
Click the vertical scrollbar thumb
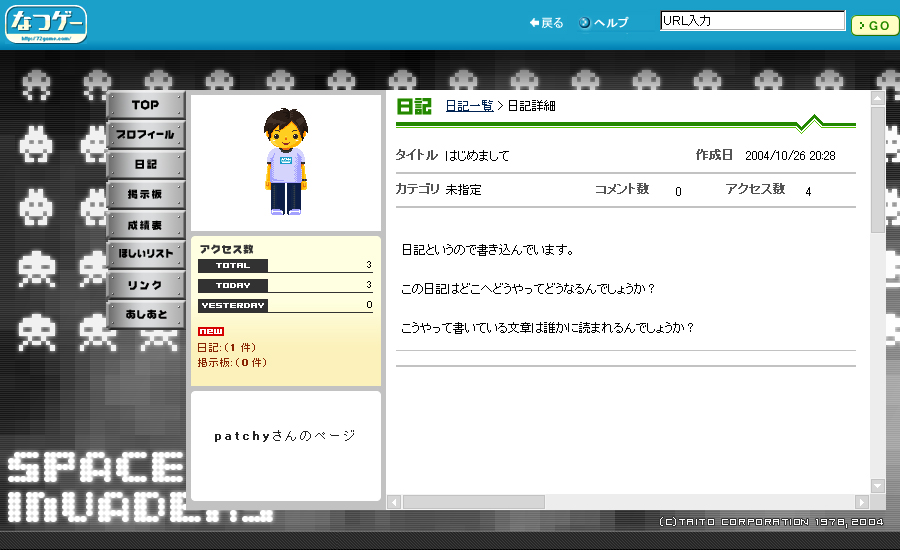click(878, 170)
